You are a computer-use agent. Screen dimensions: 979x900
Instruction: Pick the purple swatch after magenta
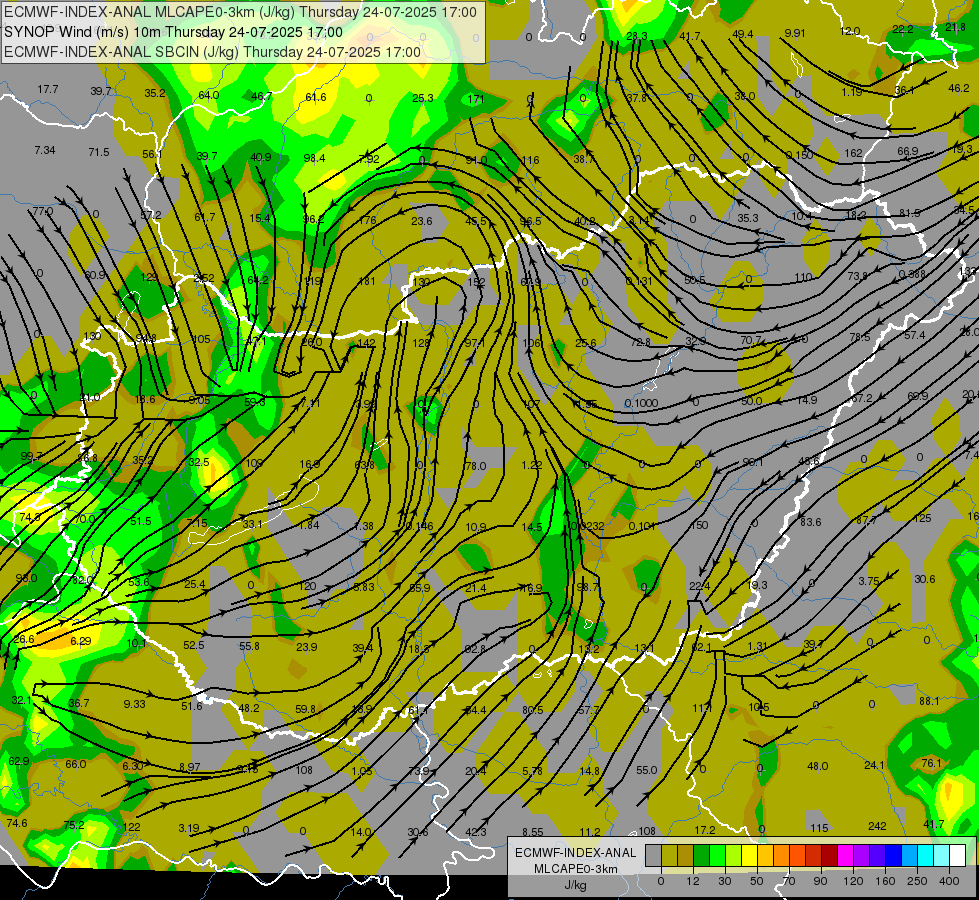pos(862,856)
